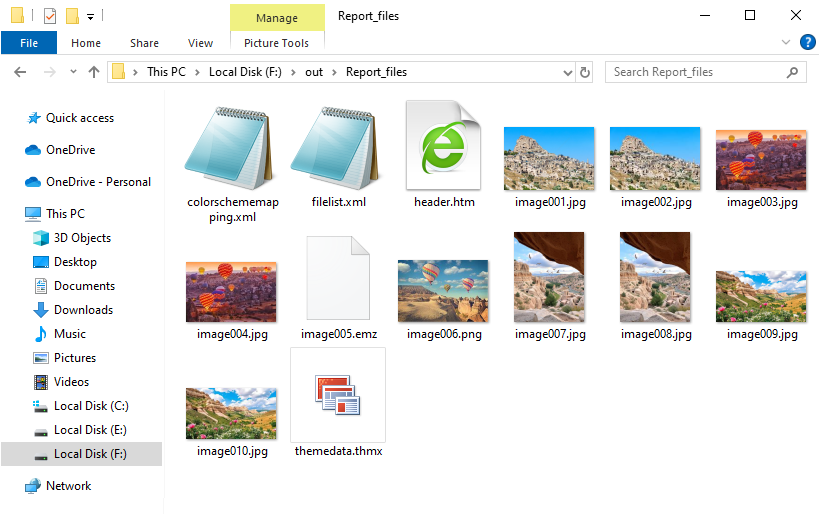Viewport: 820px width, 514px height.
Task: Open the File menu tab
Action: pos(29,43)
